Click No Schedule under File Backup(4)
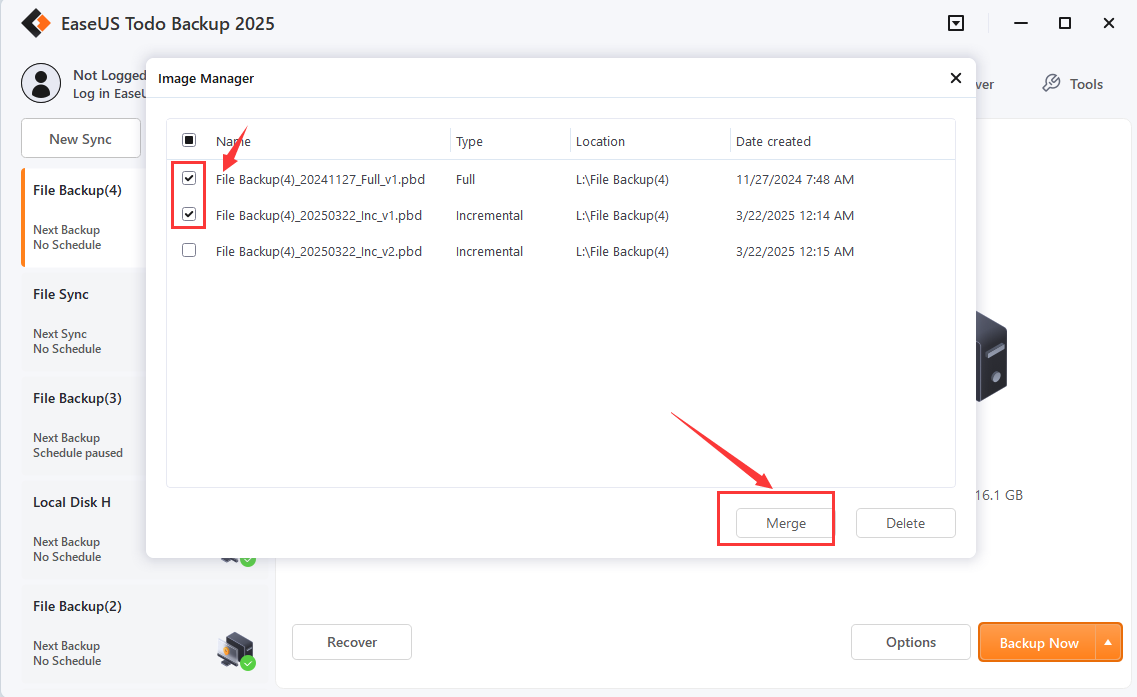1137x697 pixels. (67, 245)
